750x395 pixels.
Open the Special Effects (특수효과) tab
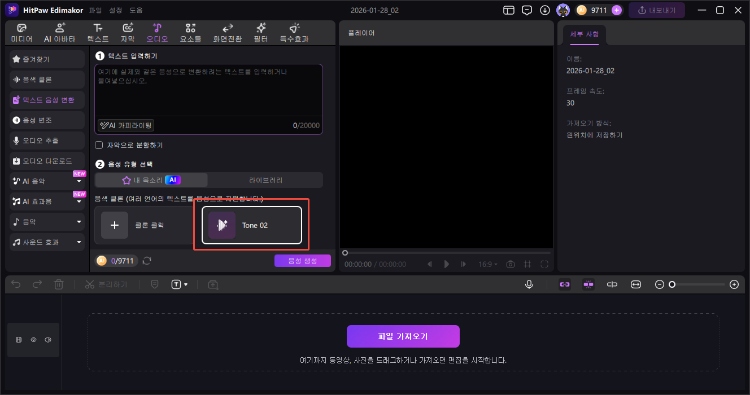[294, 33]
